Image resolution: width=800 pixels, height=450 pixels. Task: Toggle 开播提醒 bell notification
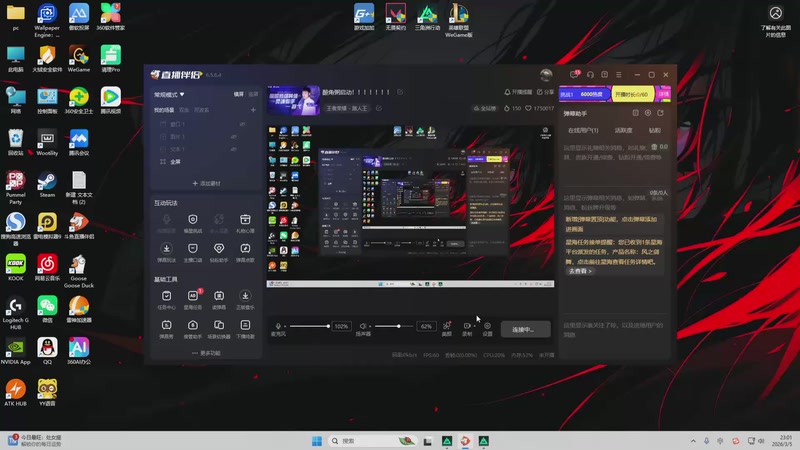point(518,92)
